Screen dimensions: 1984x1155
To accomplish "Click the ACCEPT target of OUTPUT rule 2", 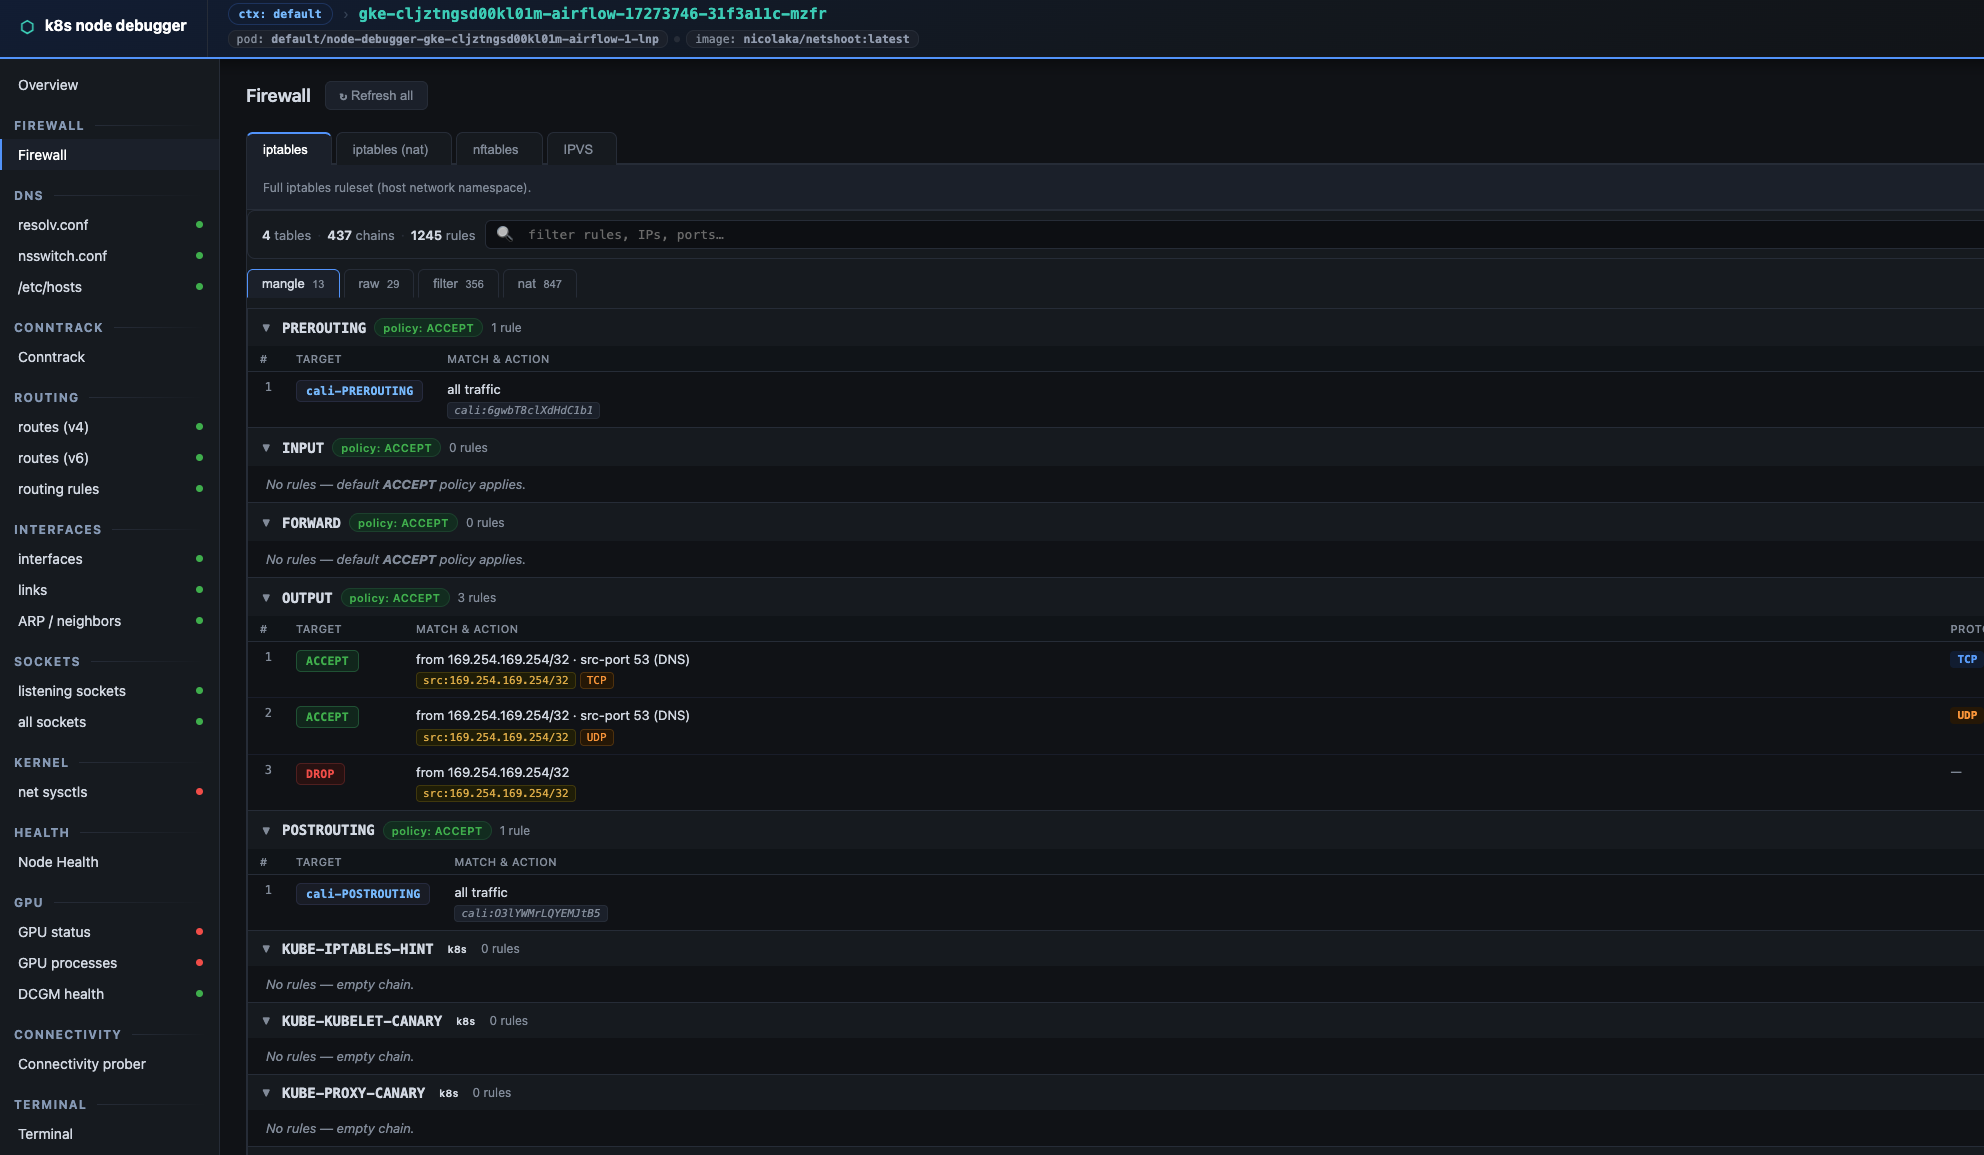I will (327, 717).
